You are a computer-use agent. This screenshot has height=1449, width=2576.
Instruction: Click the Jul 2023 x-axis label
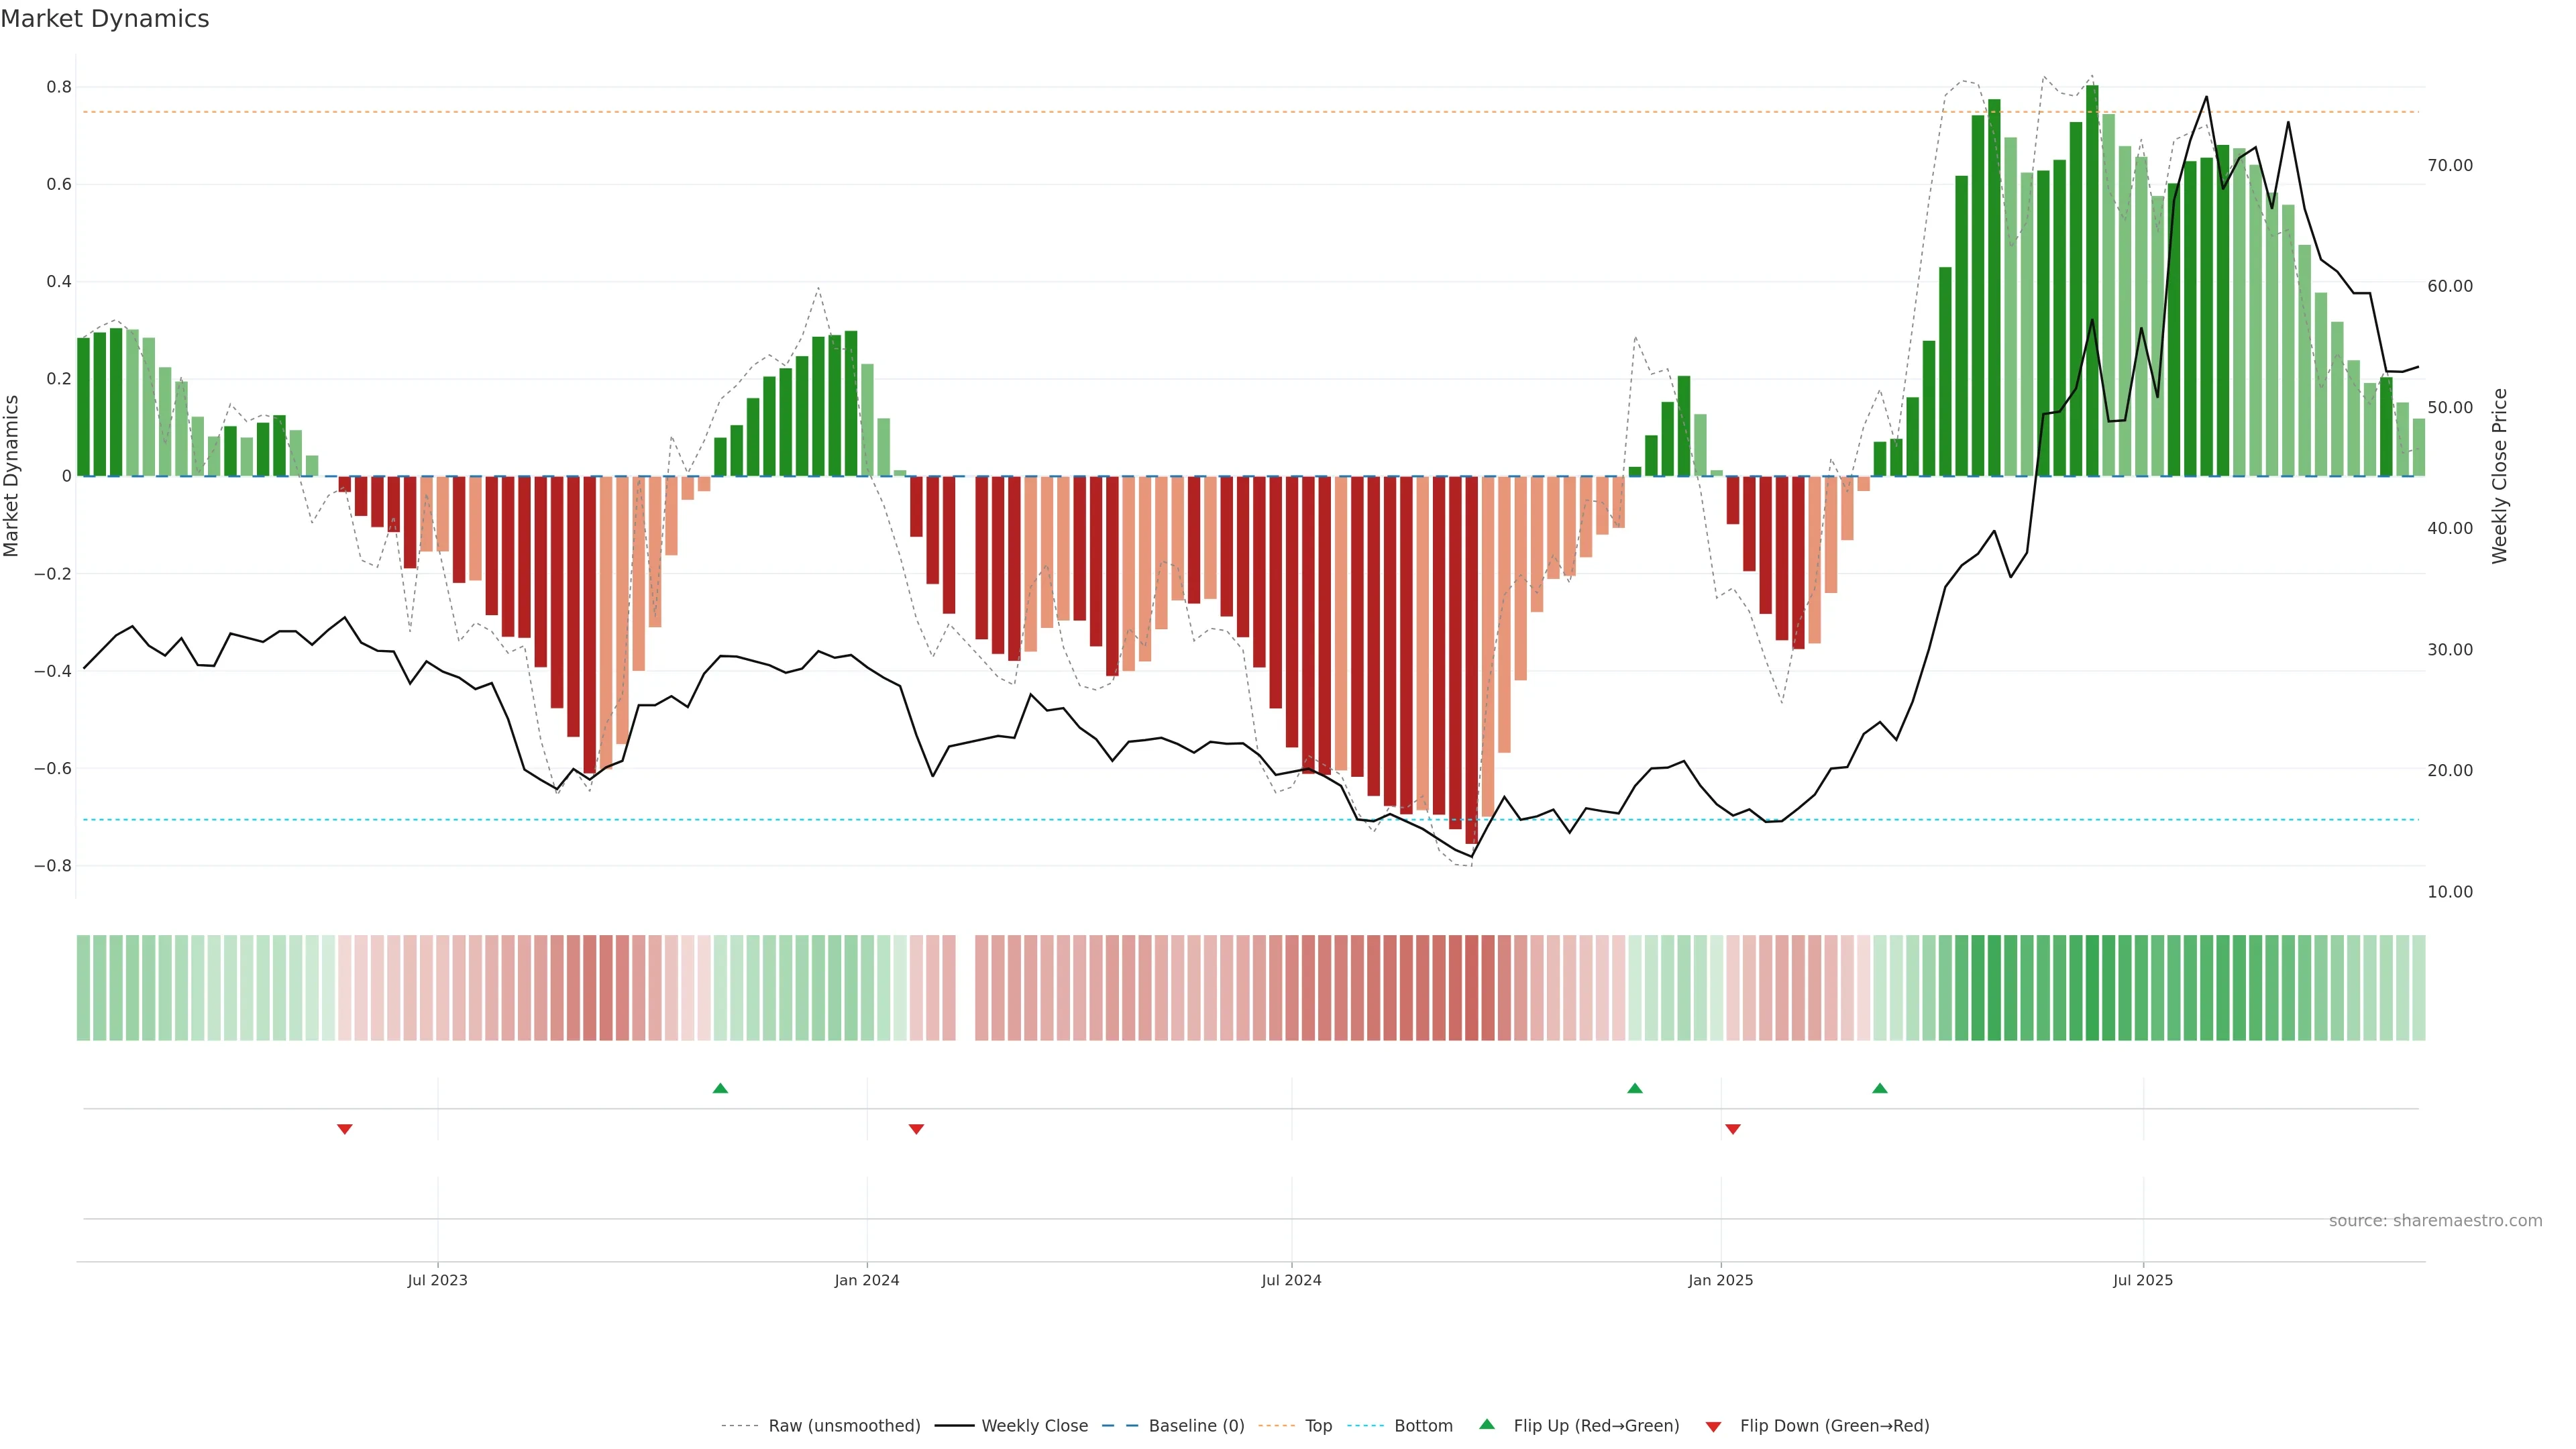437,1280
